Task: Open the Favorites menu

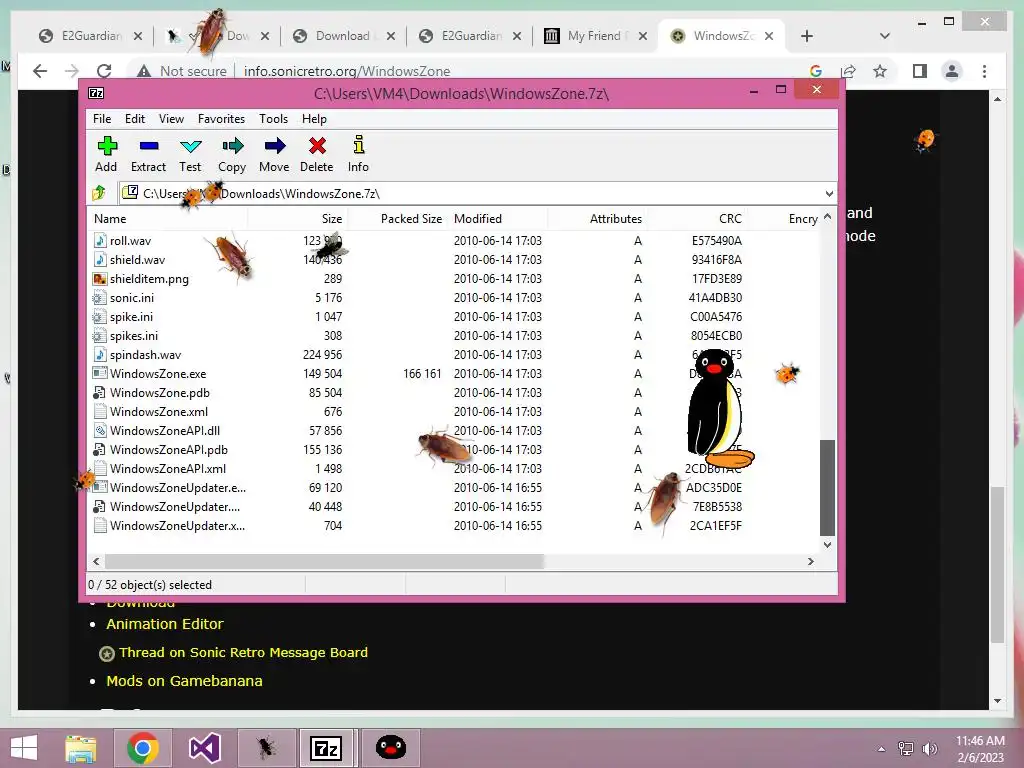Action: coord(221,119)
